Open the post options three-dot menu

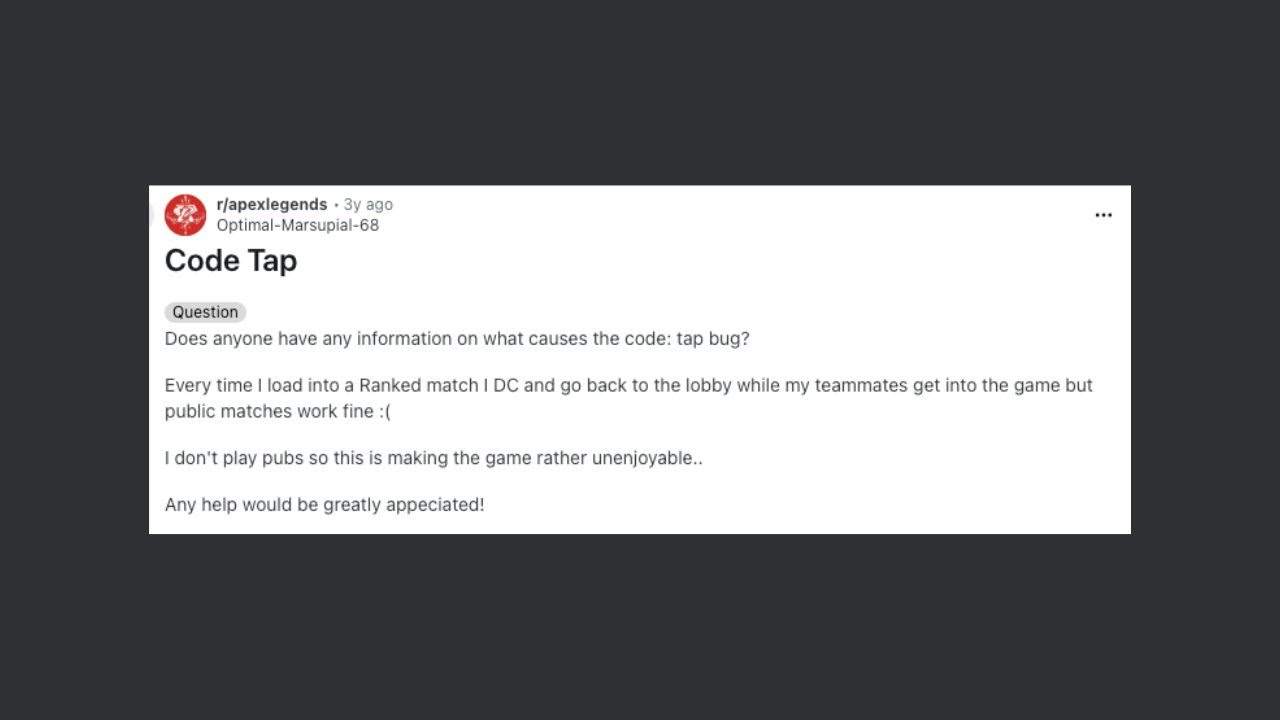click(1103, 215)
